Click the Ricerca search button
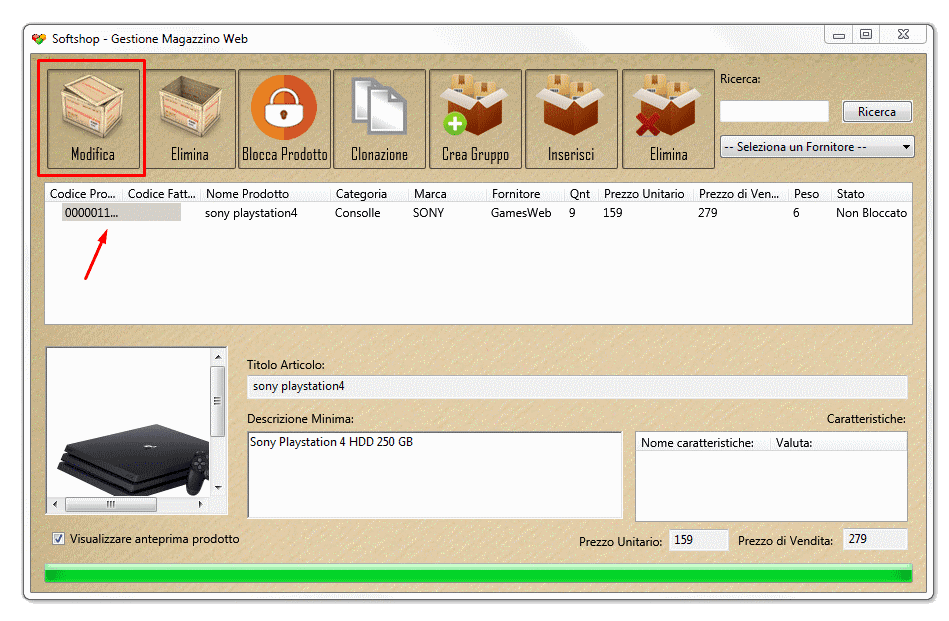This screenshot has width=949, height=621. 876,111
